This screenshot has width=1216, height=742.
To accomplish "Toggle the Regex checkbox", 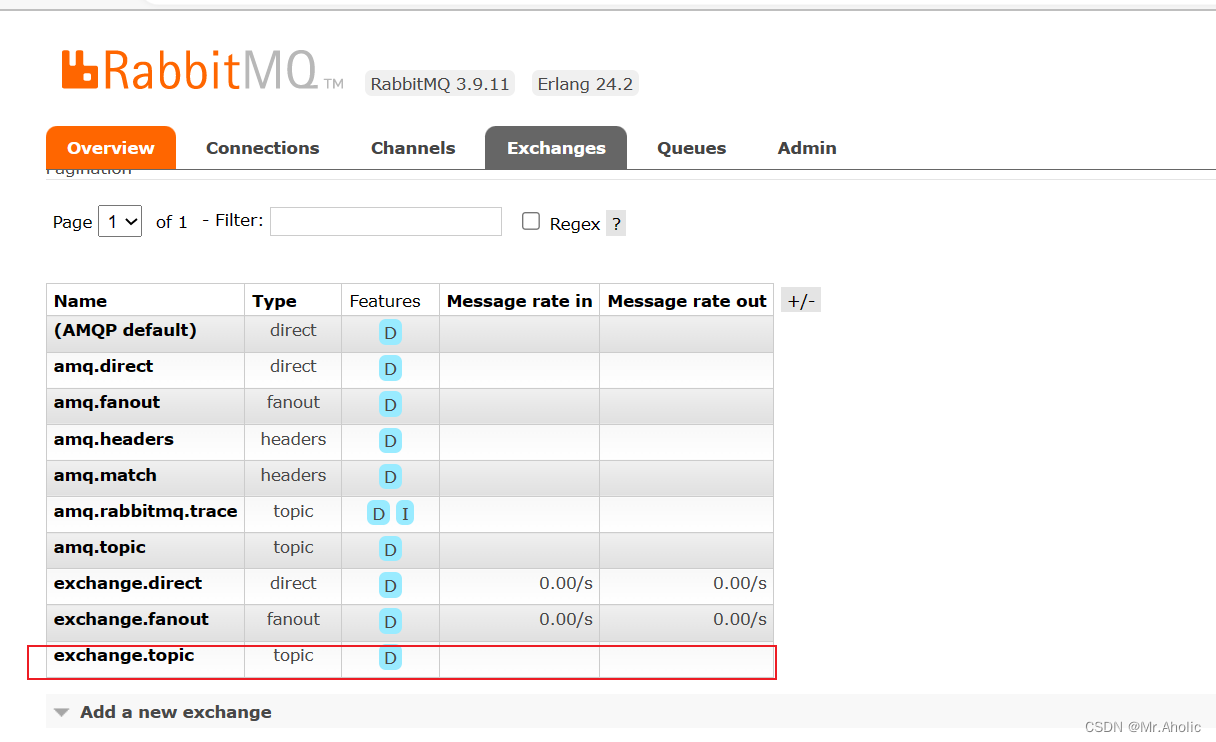I will click(531, 221).
